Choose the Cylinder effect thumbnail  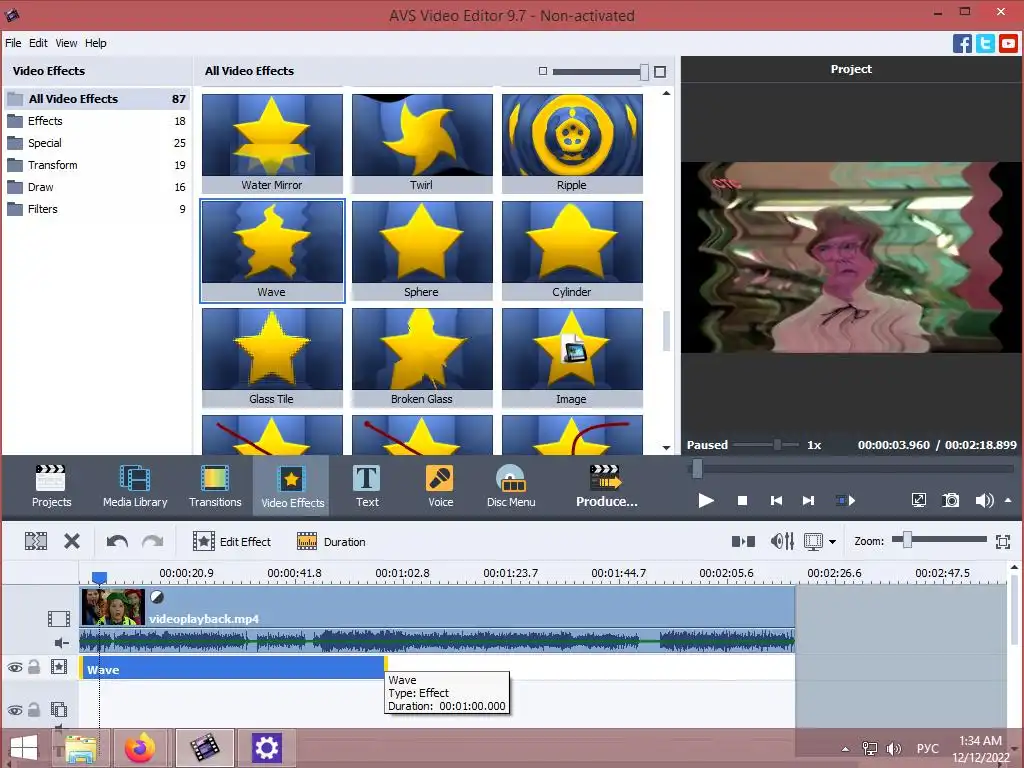tap(572, 250)
